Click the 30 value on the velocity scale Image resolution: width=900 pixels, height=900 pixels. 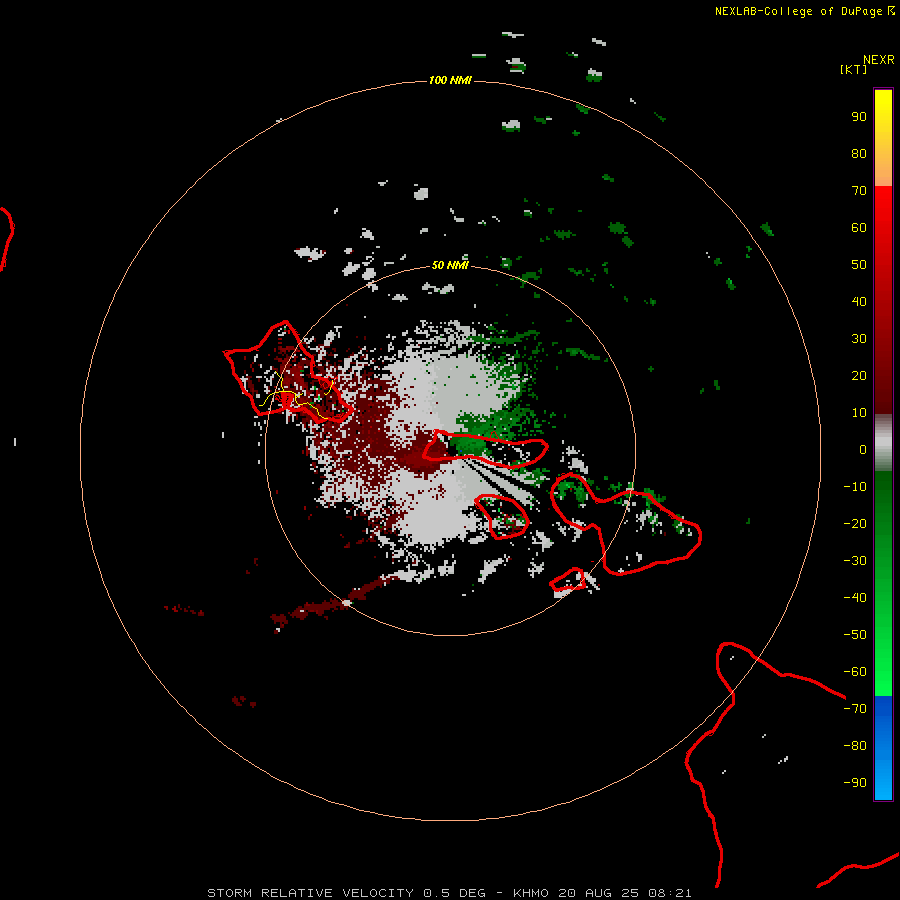coord(859,339)
